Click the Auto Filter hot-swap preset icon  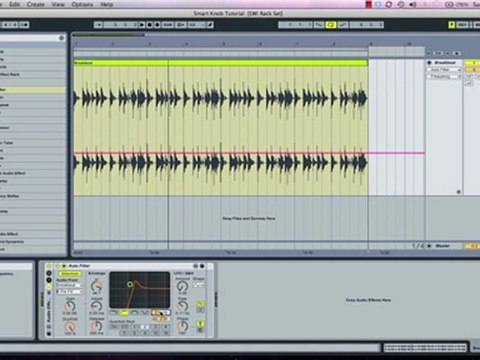[195, 266]
